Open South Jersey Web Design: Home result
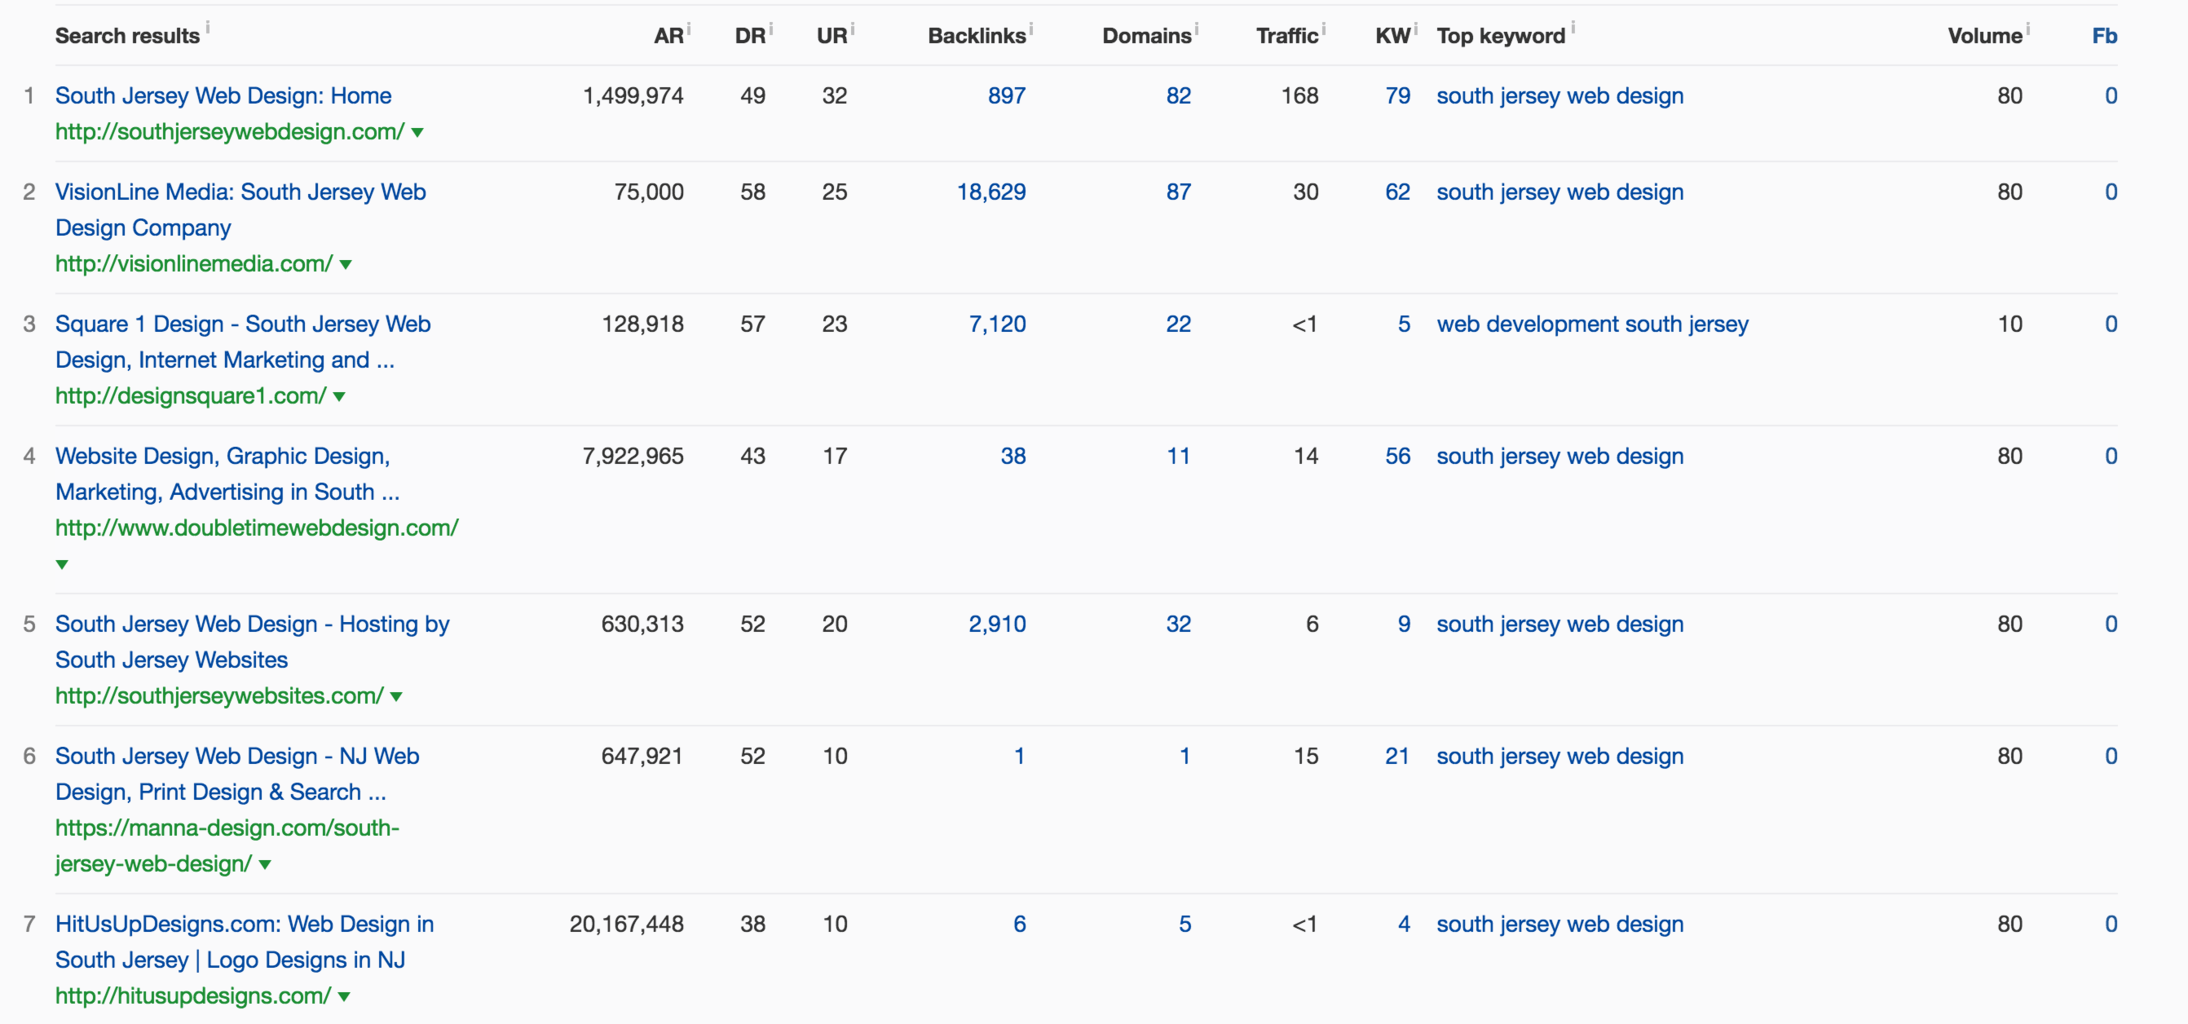2188x1024 pixels. coord(223,96)
